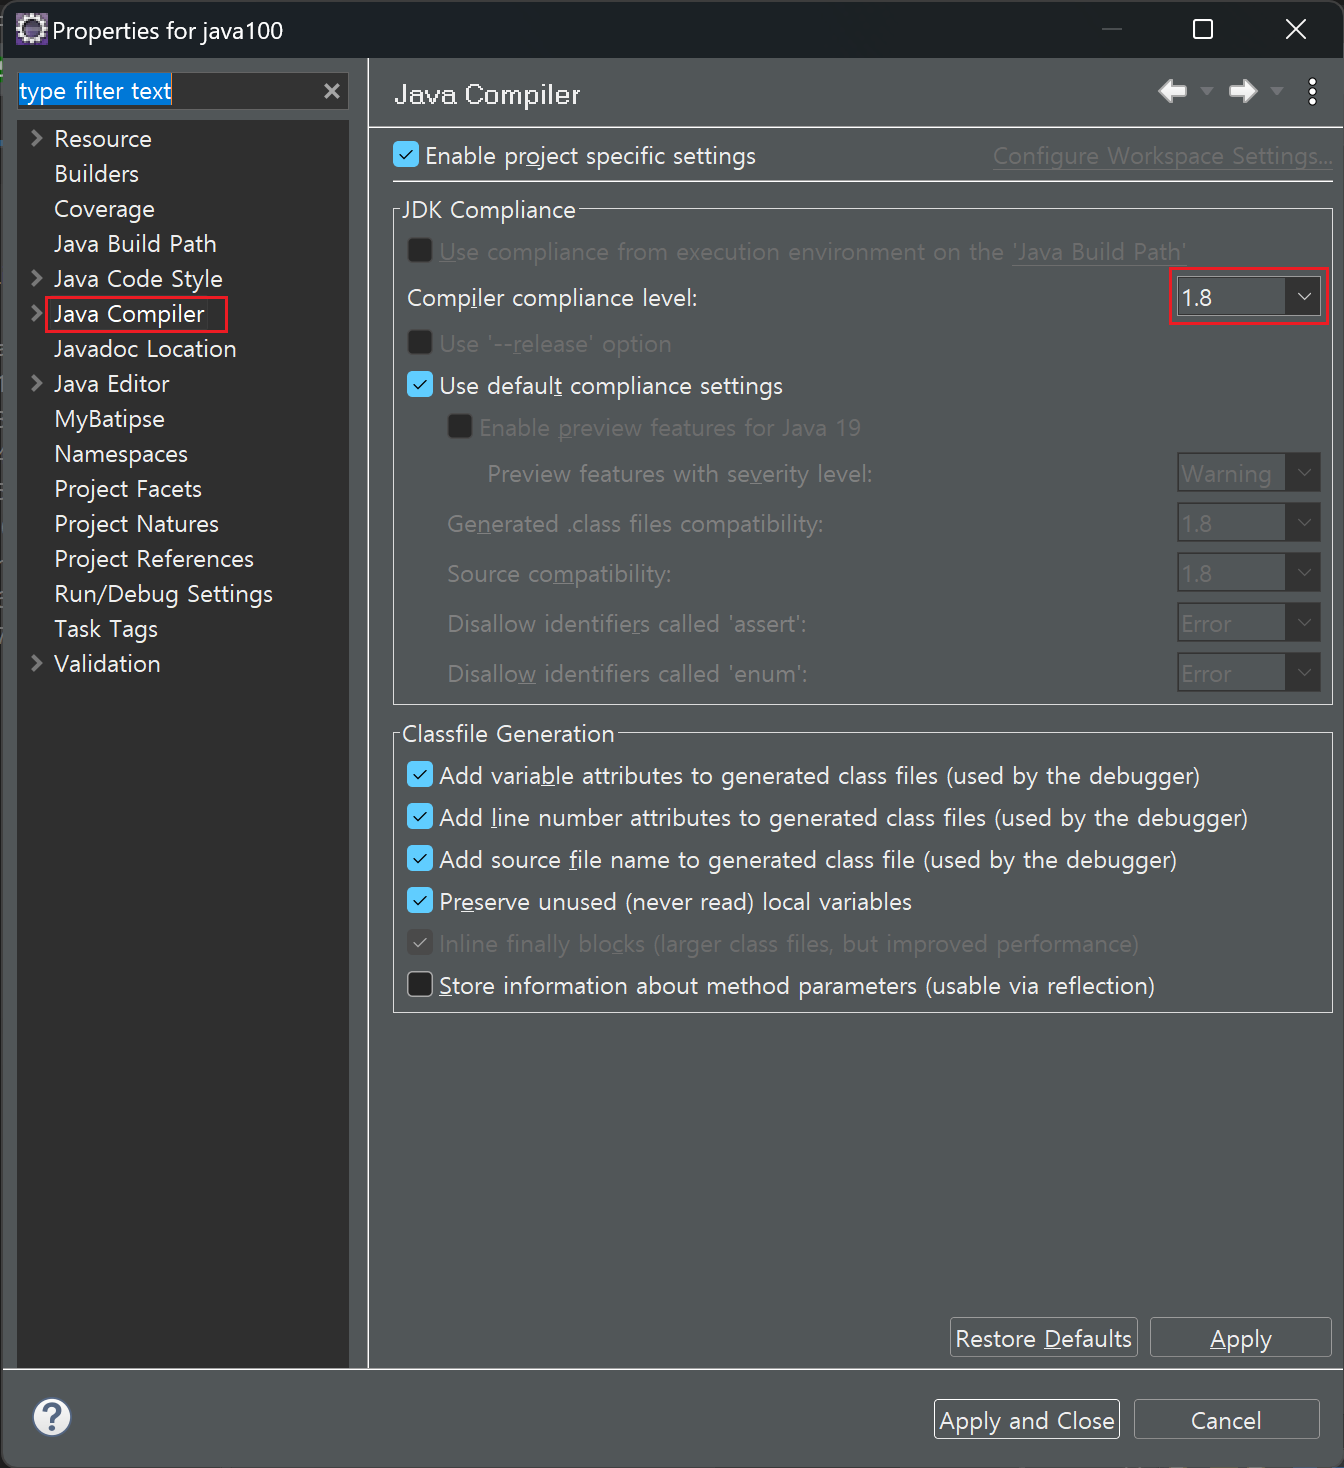Maximize the Properties dialog window

(x=1203, y=29)
